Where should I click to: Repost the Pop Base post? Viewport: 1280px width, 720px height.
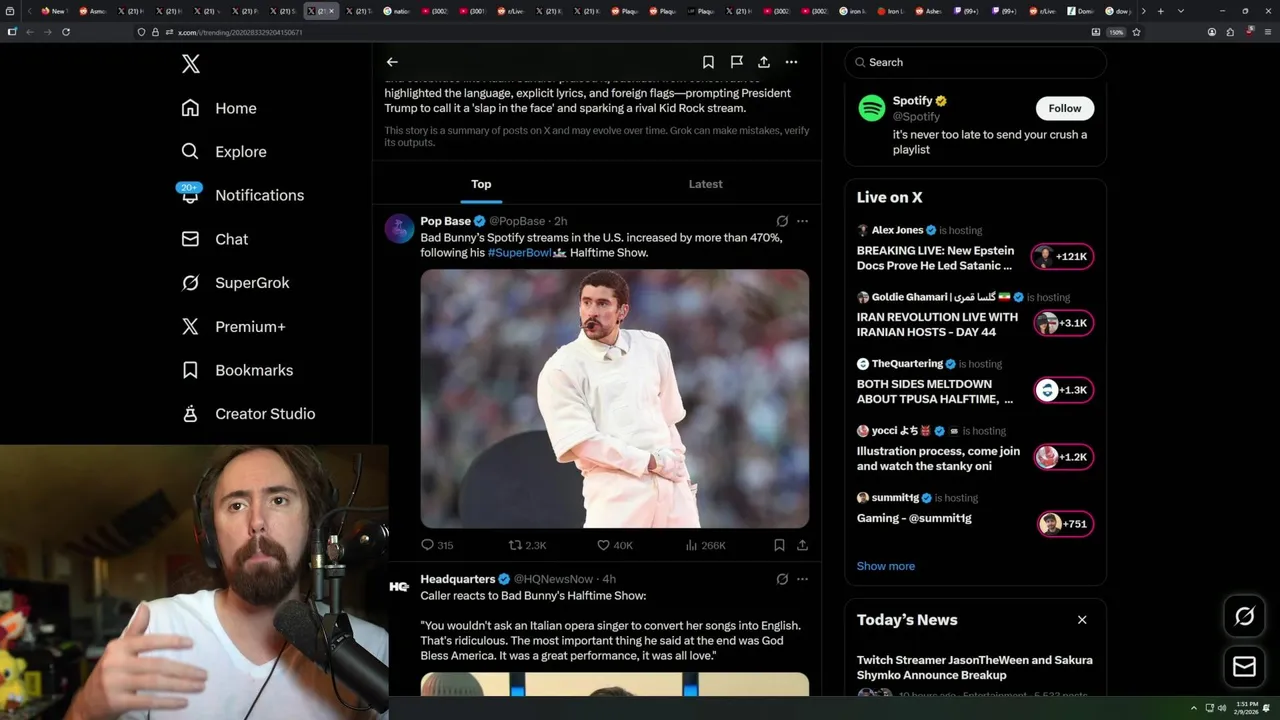pos(528,545)
